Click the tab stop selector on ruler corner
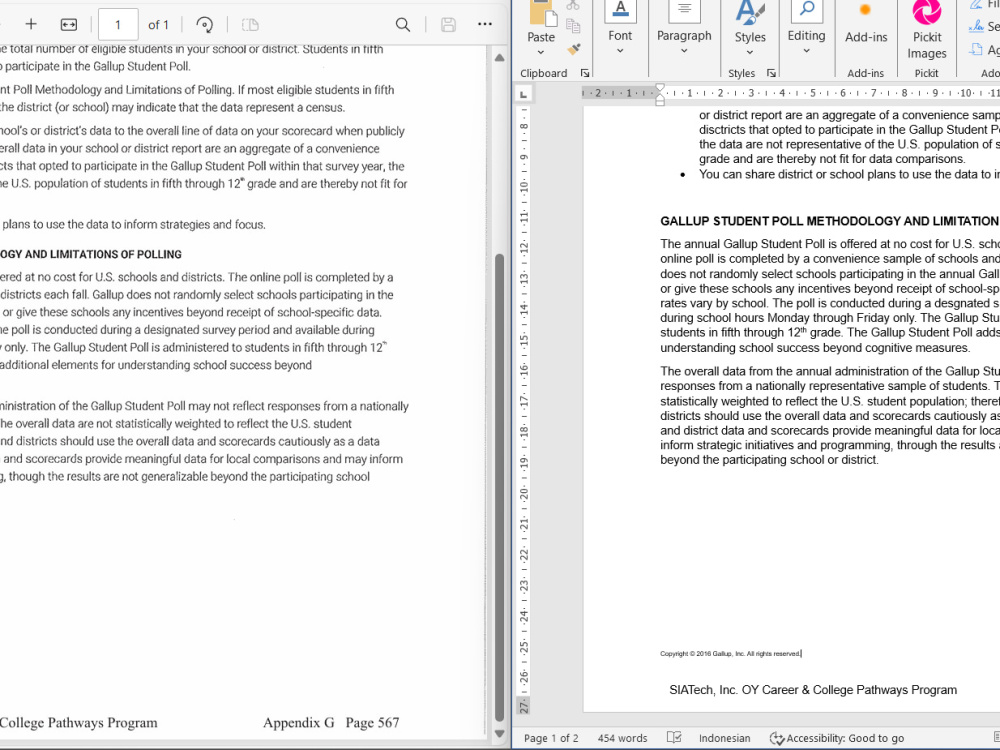 click(x=524, y=95)
